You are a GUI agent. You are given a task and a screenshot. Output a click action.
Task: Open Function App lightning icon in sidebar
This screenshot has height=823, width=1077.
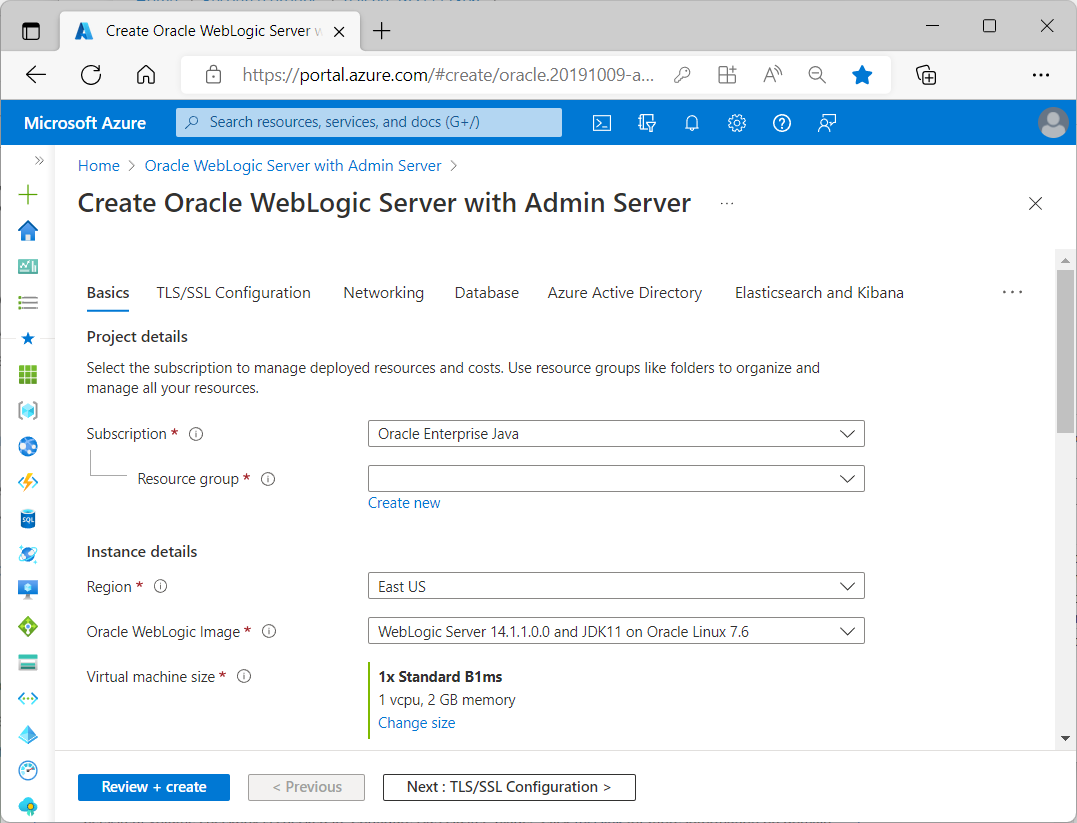pos(27,482)
